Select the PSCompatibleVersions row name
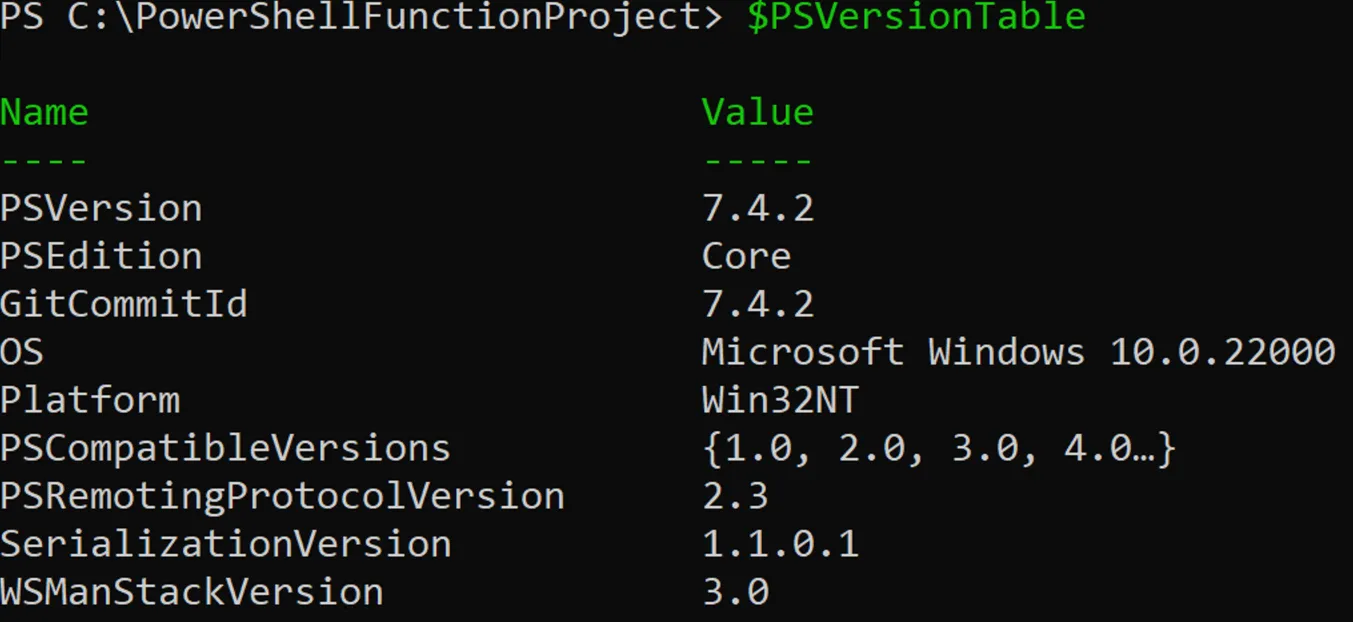Screen dimensions: 1353x622 [226, 448]
